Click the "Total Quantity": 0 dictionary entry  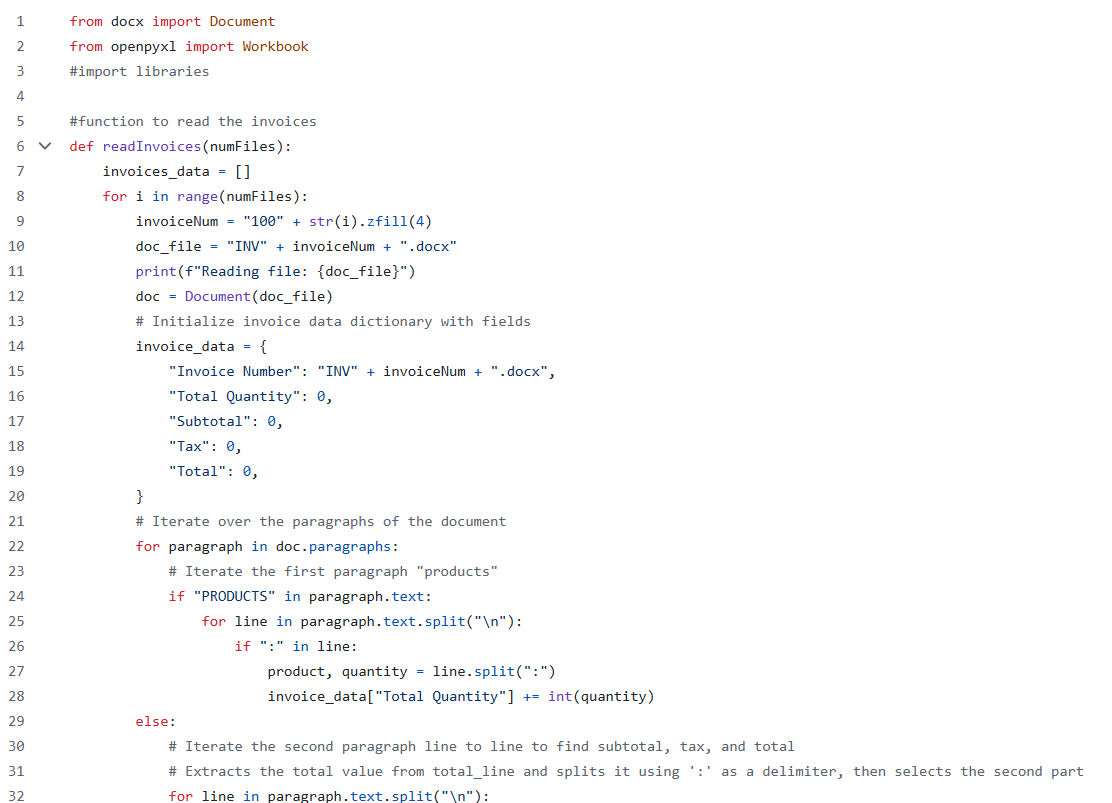click(x=250, y=397)
